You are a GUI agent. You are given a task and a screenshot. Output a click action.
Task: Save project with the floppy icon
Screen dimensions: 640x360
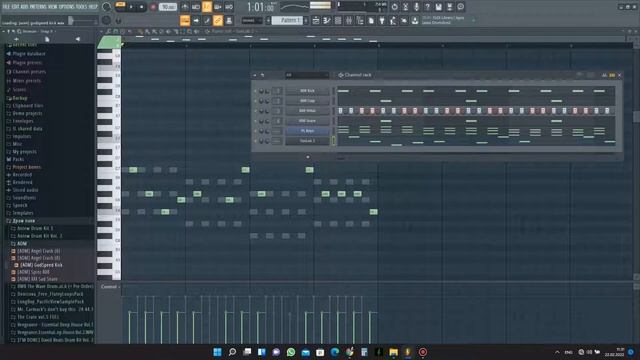(438, 7)
